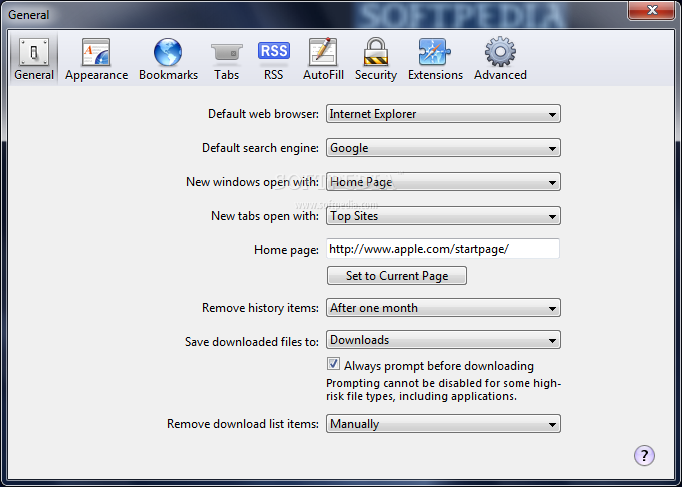
Task: Close the General preferences window
Action: 651,10
